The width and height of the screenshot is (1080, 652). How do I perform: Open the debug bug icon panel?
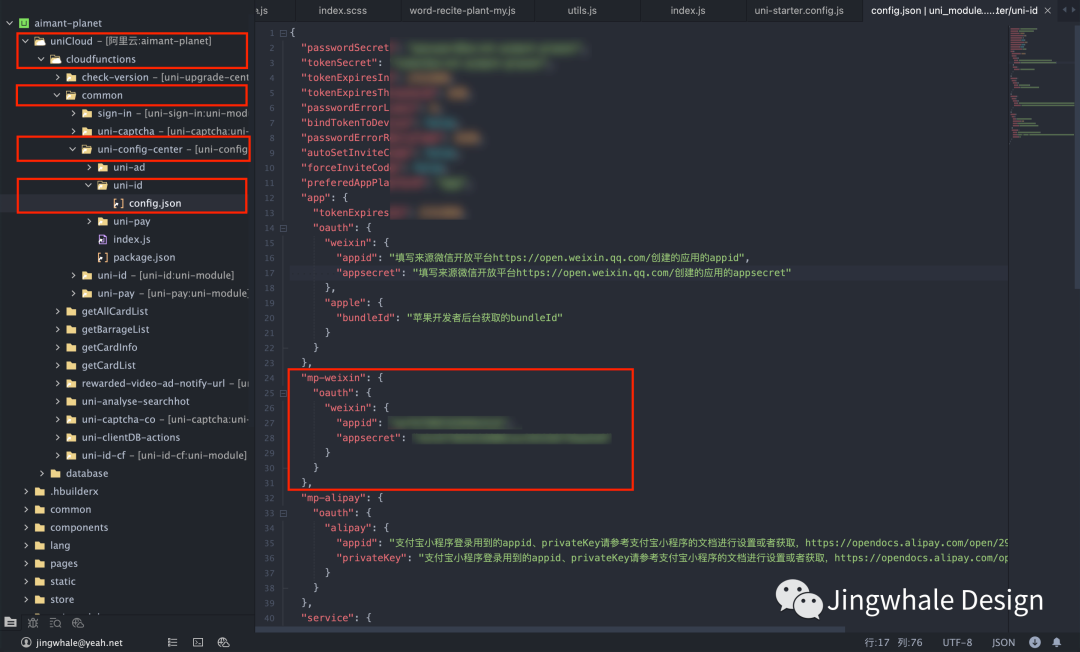click(x=33, y=622)
